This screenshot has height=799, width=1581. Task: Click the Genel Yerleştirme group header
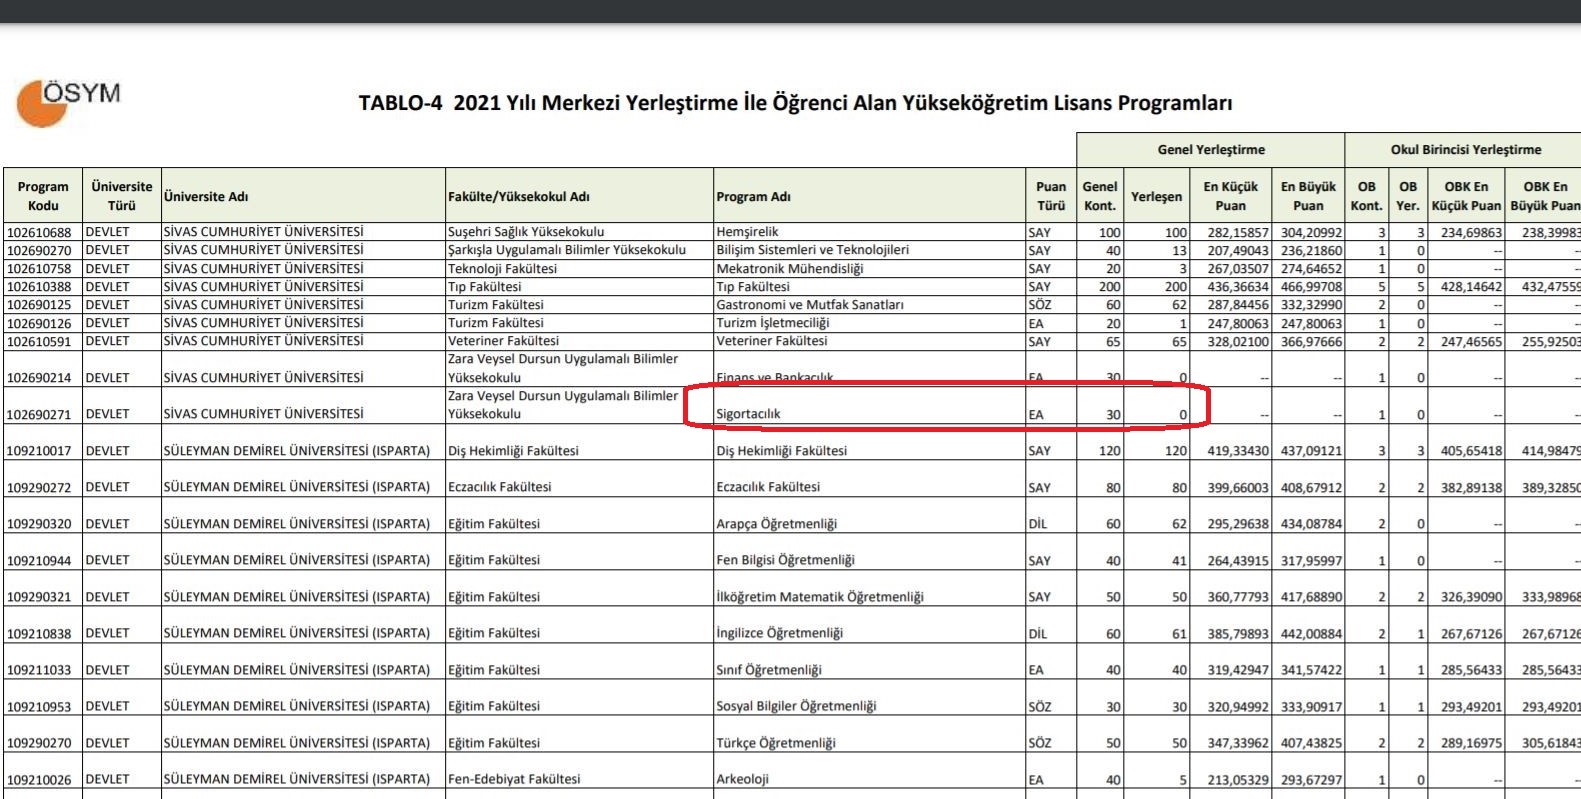click(x=1211, y=150)
